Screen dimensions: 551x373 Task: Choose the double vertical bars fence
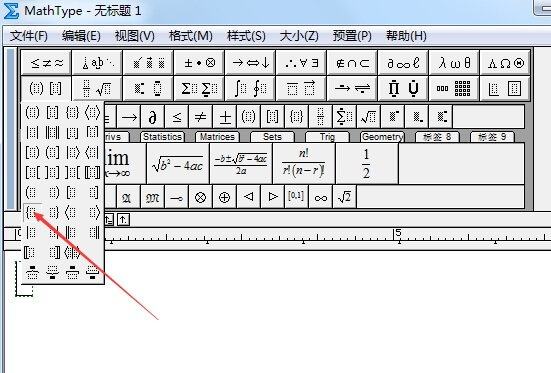53,133
